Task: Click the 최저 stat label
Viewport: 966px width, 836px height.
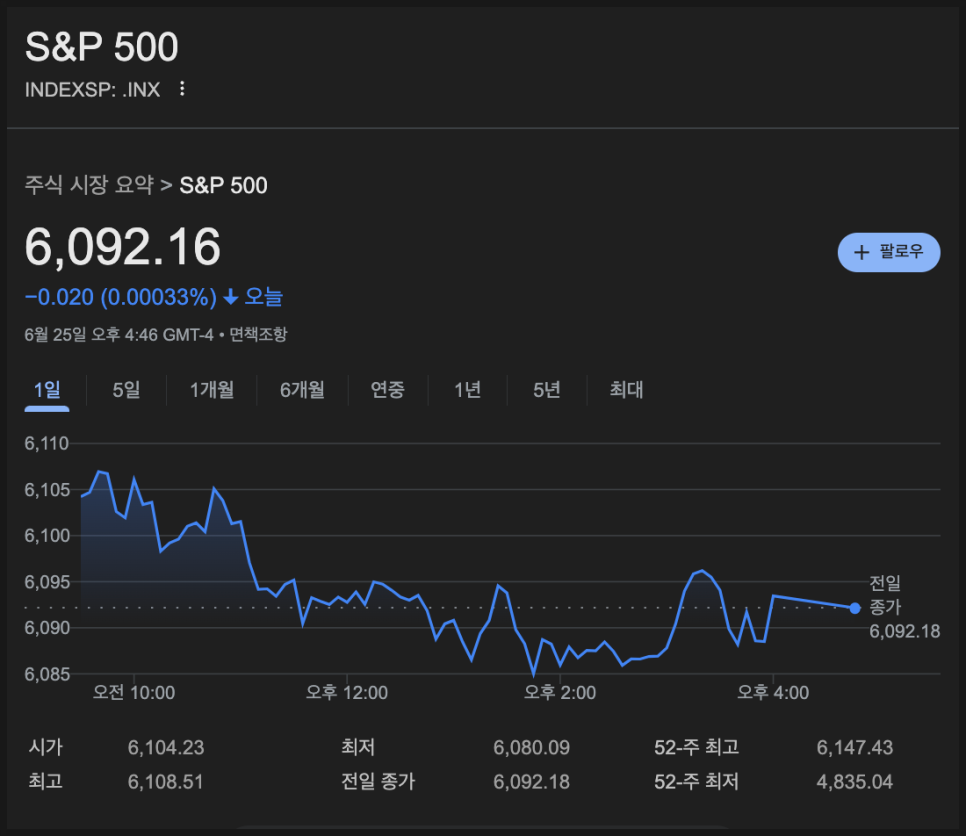Action: (358, 747)
